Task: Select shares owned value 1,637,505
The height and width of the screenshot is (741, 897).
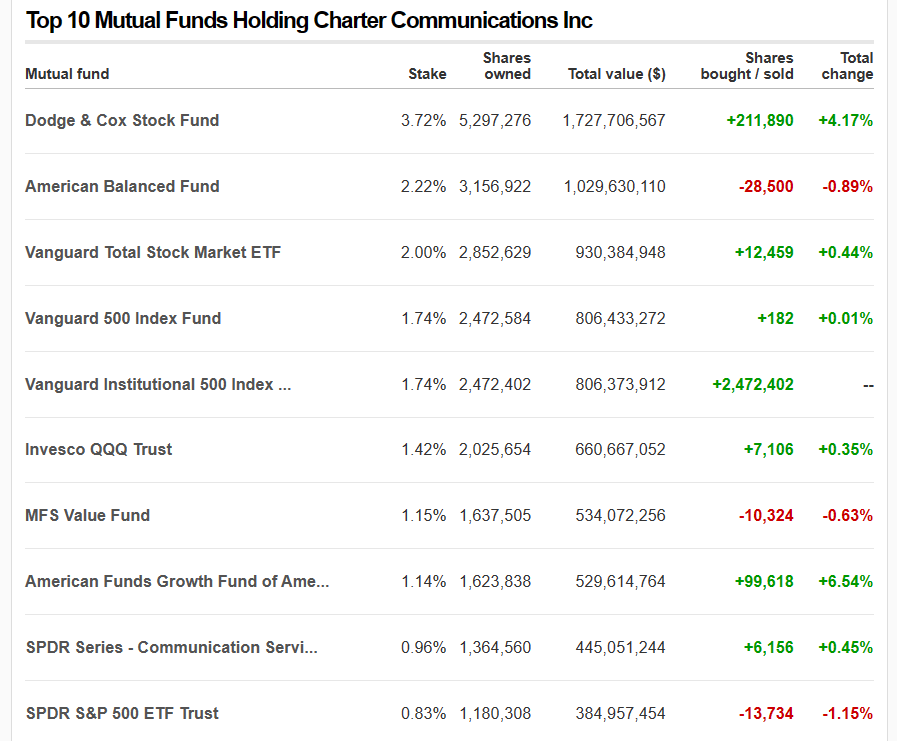Action: coord(495,516)
